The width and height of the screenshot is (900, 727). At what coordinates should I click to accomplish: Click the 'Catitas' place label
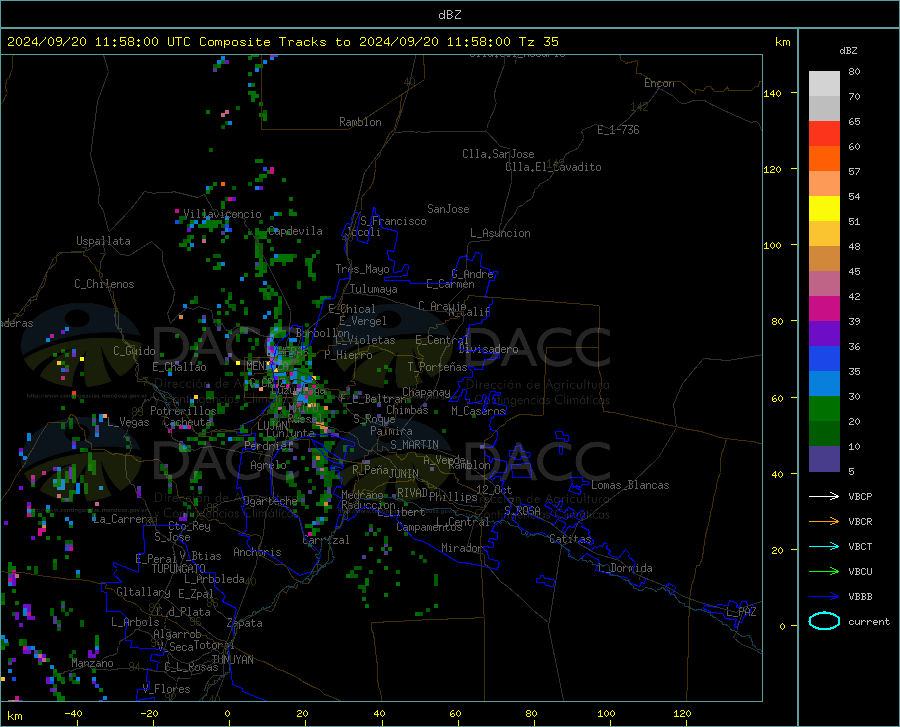[570, 539]
